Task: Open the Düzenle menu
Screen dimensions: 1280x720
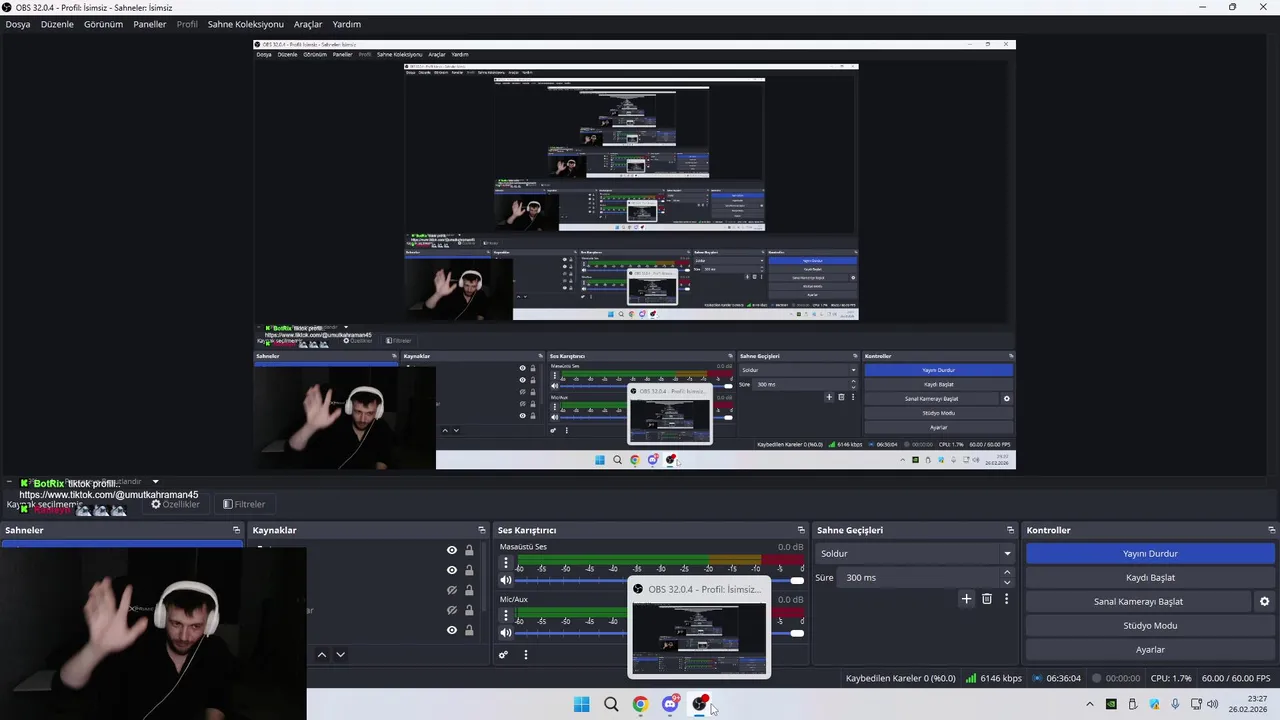Action: pos(57,24)
